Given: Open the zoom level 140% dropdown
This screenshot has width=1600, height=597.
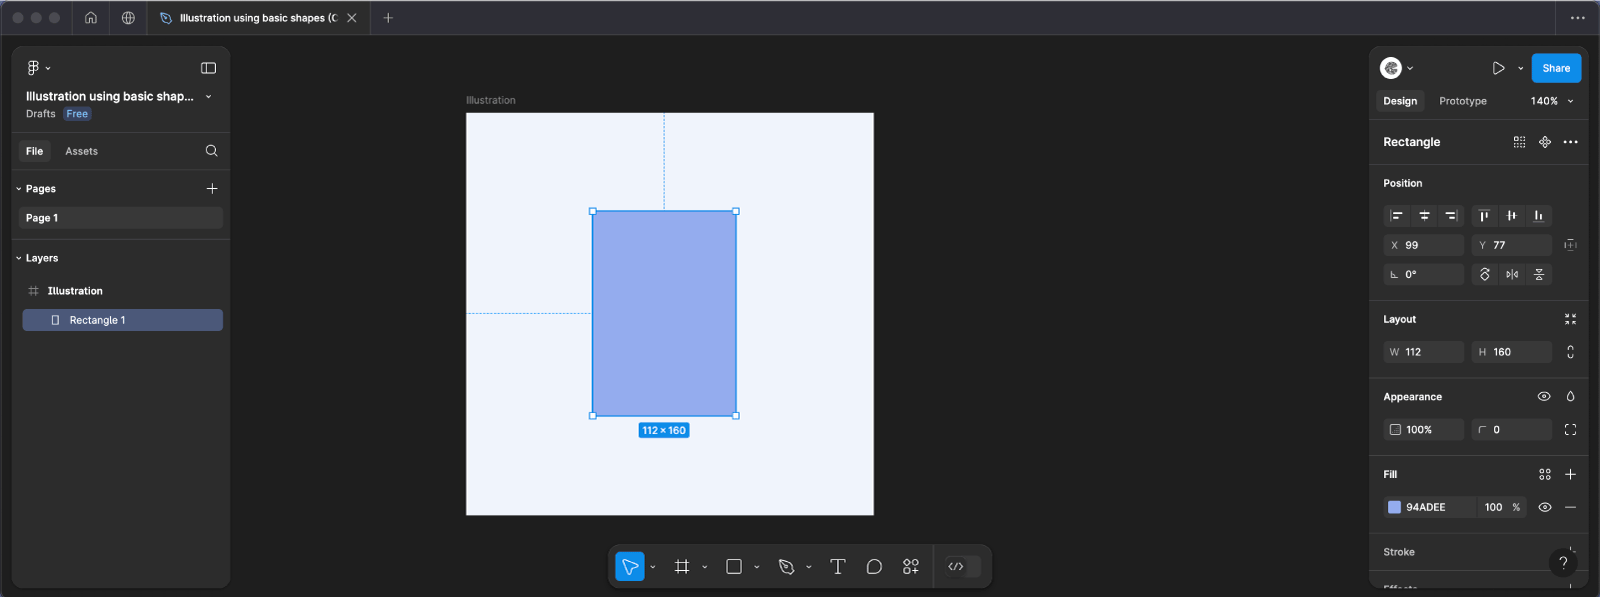Looking at the screenshot, I should [1551, 101].
